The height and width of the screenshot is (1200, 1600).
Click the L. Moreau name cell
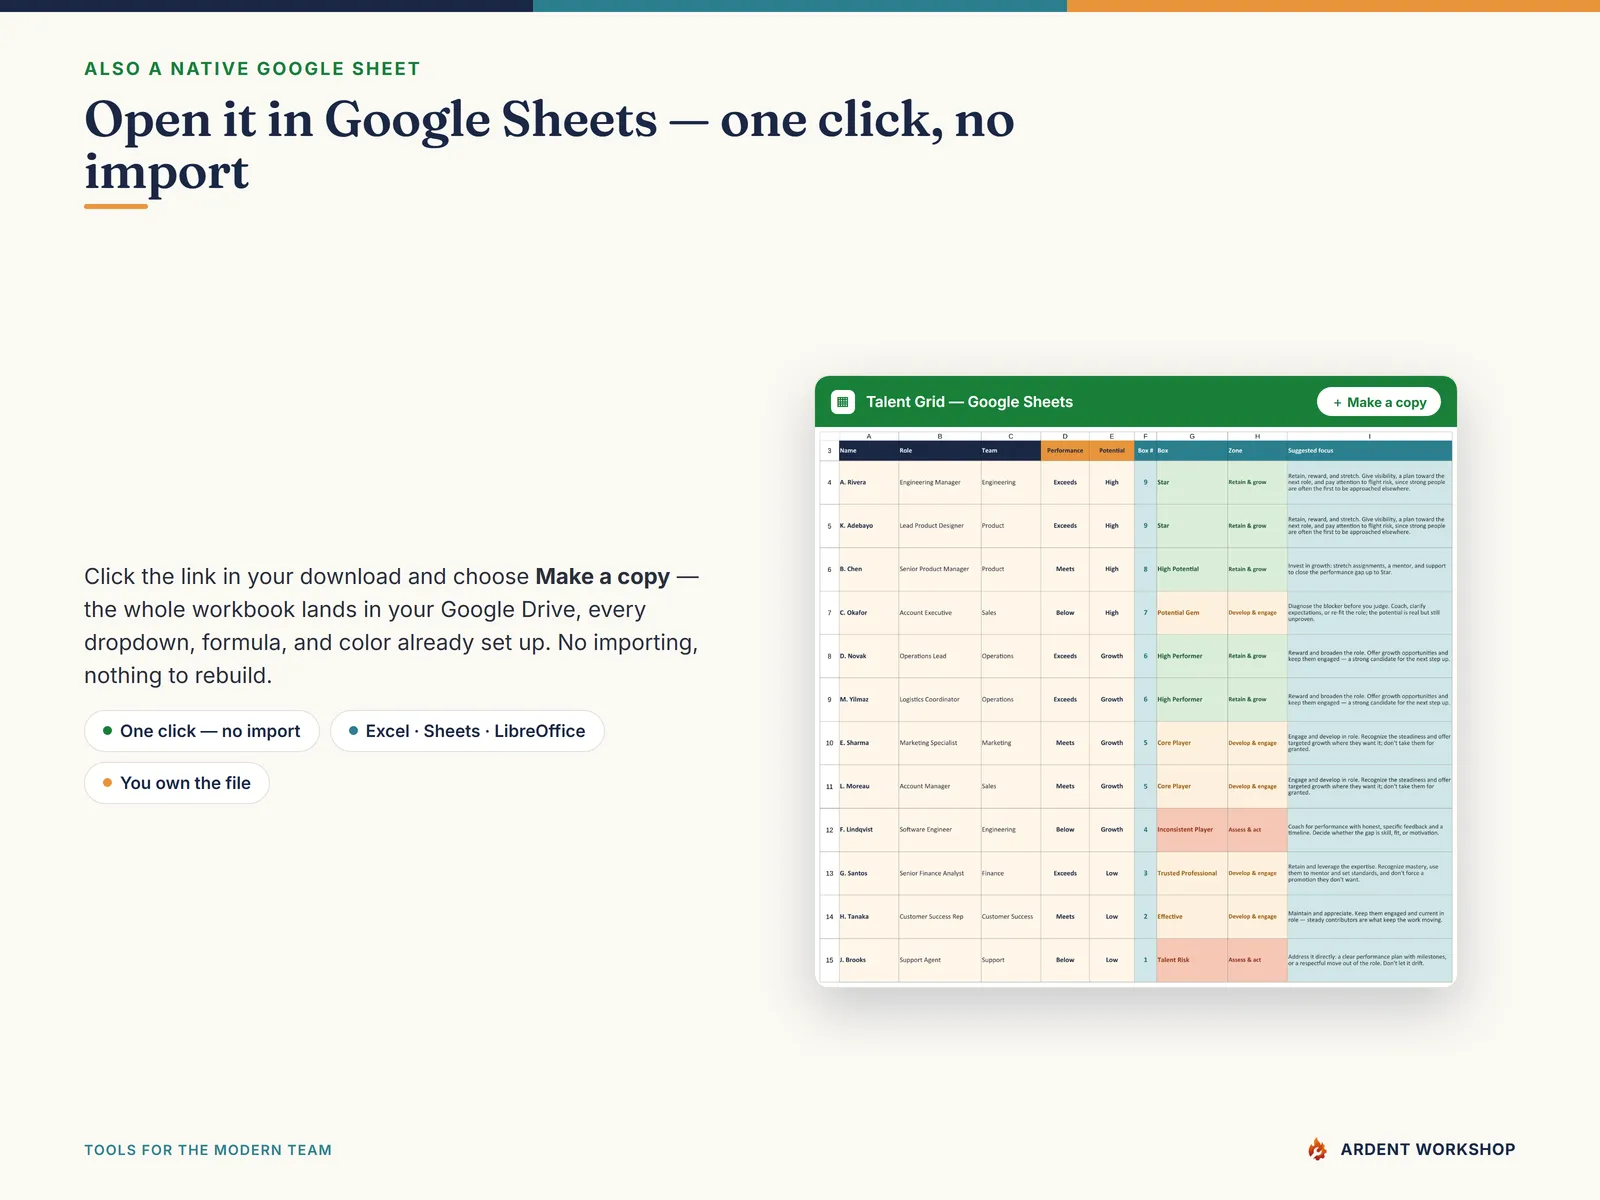coord(868,787)
